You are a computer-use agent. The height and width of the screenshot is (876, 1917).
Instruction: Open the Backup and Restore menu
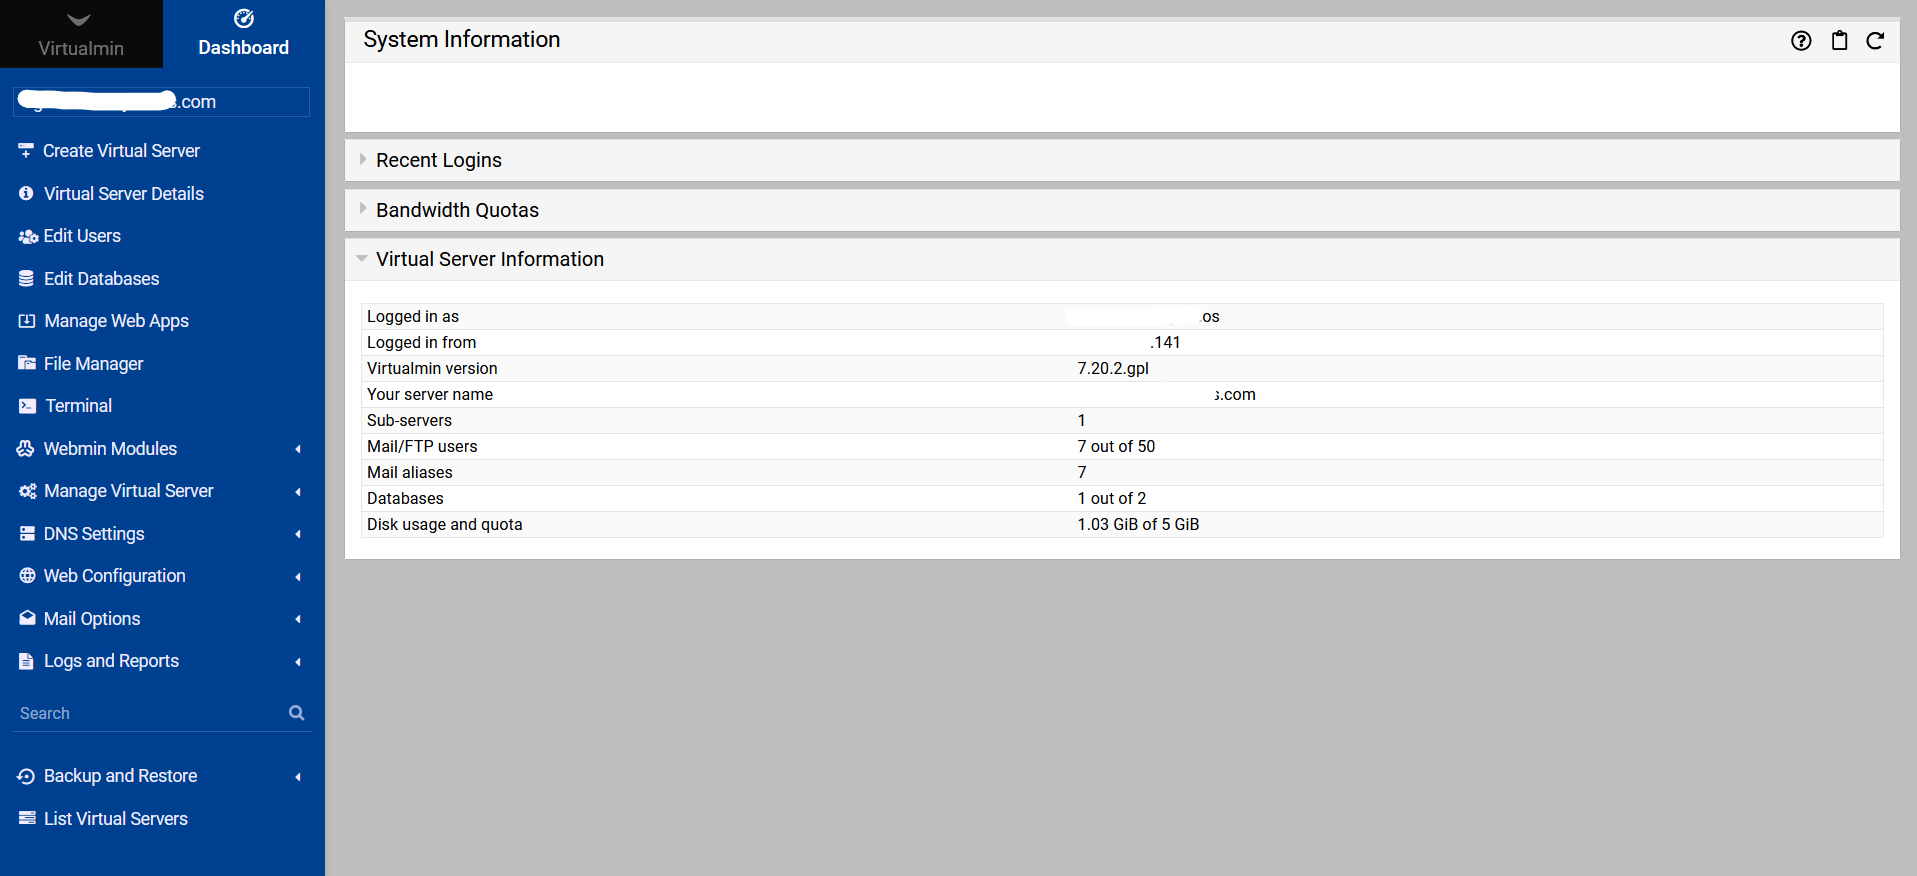coord(121,776)
